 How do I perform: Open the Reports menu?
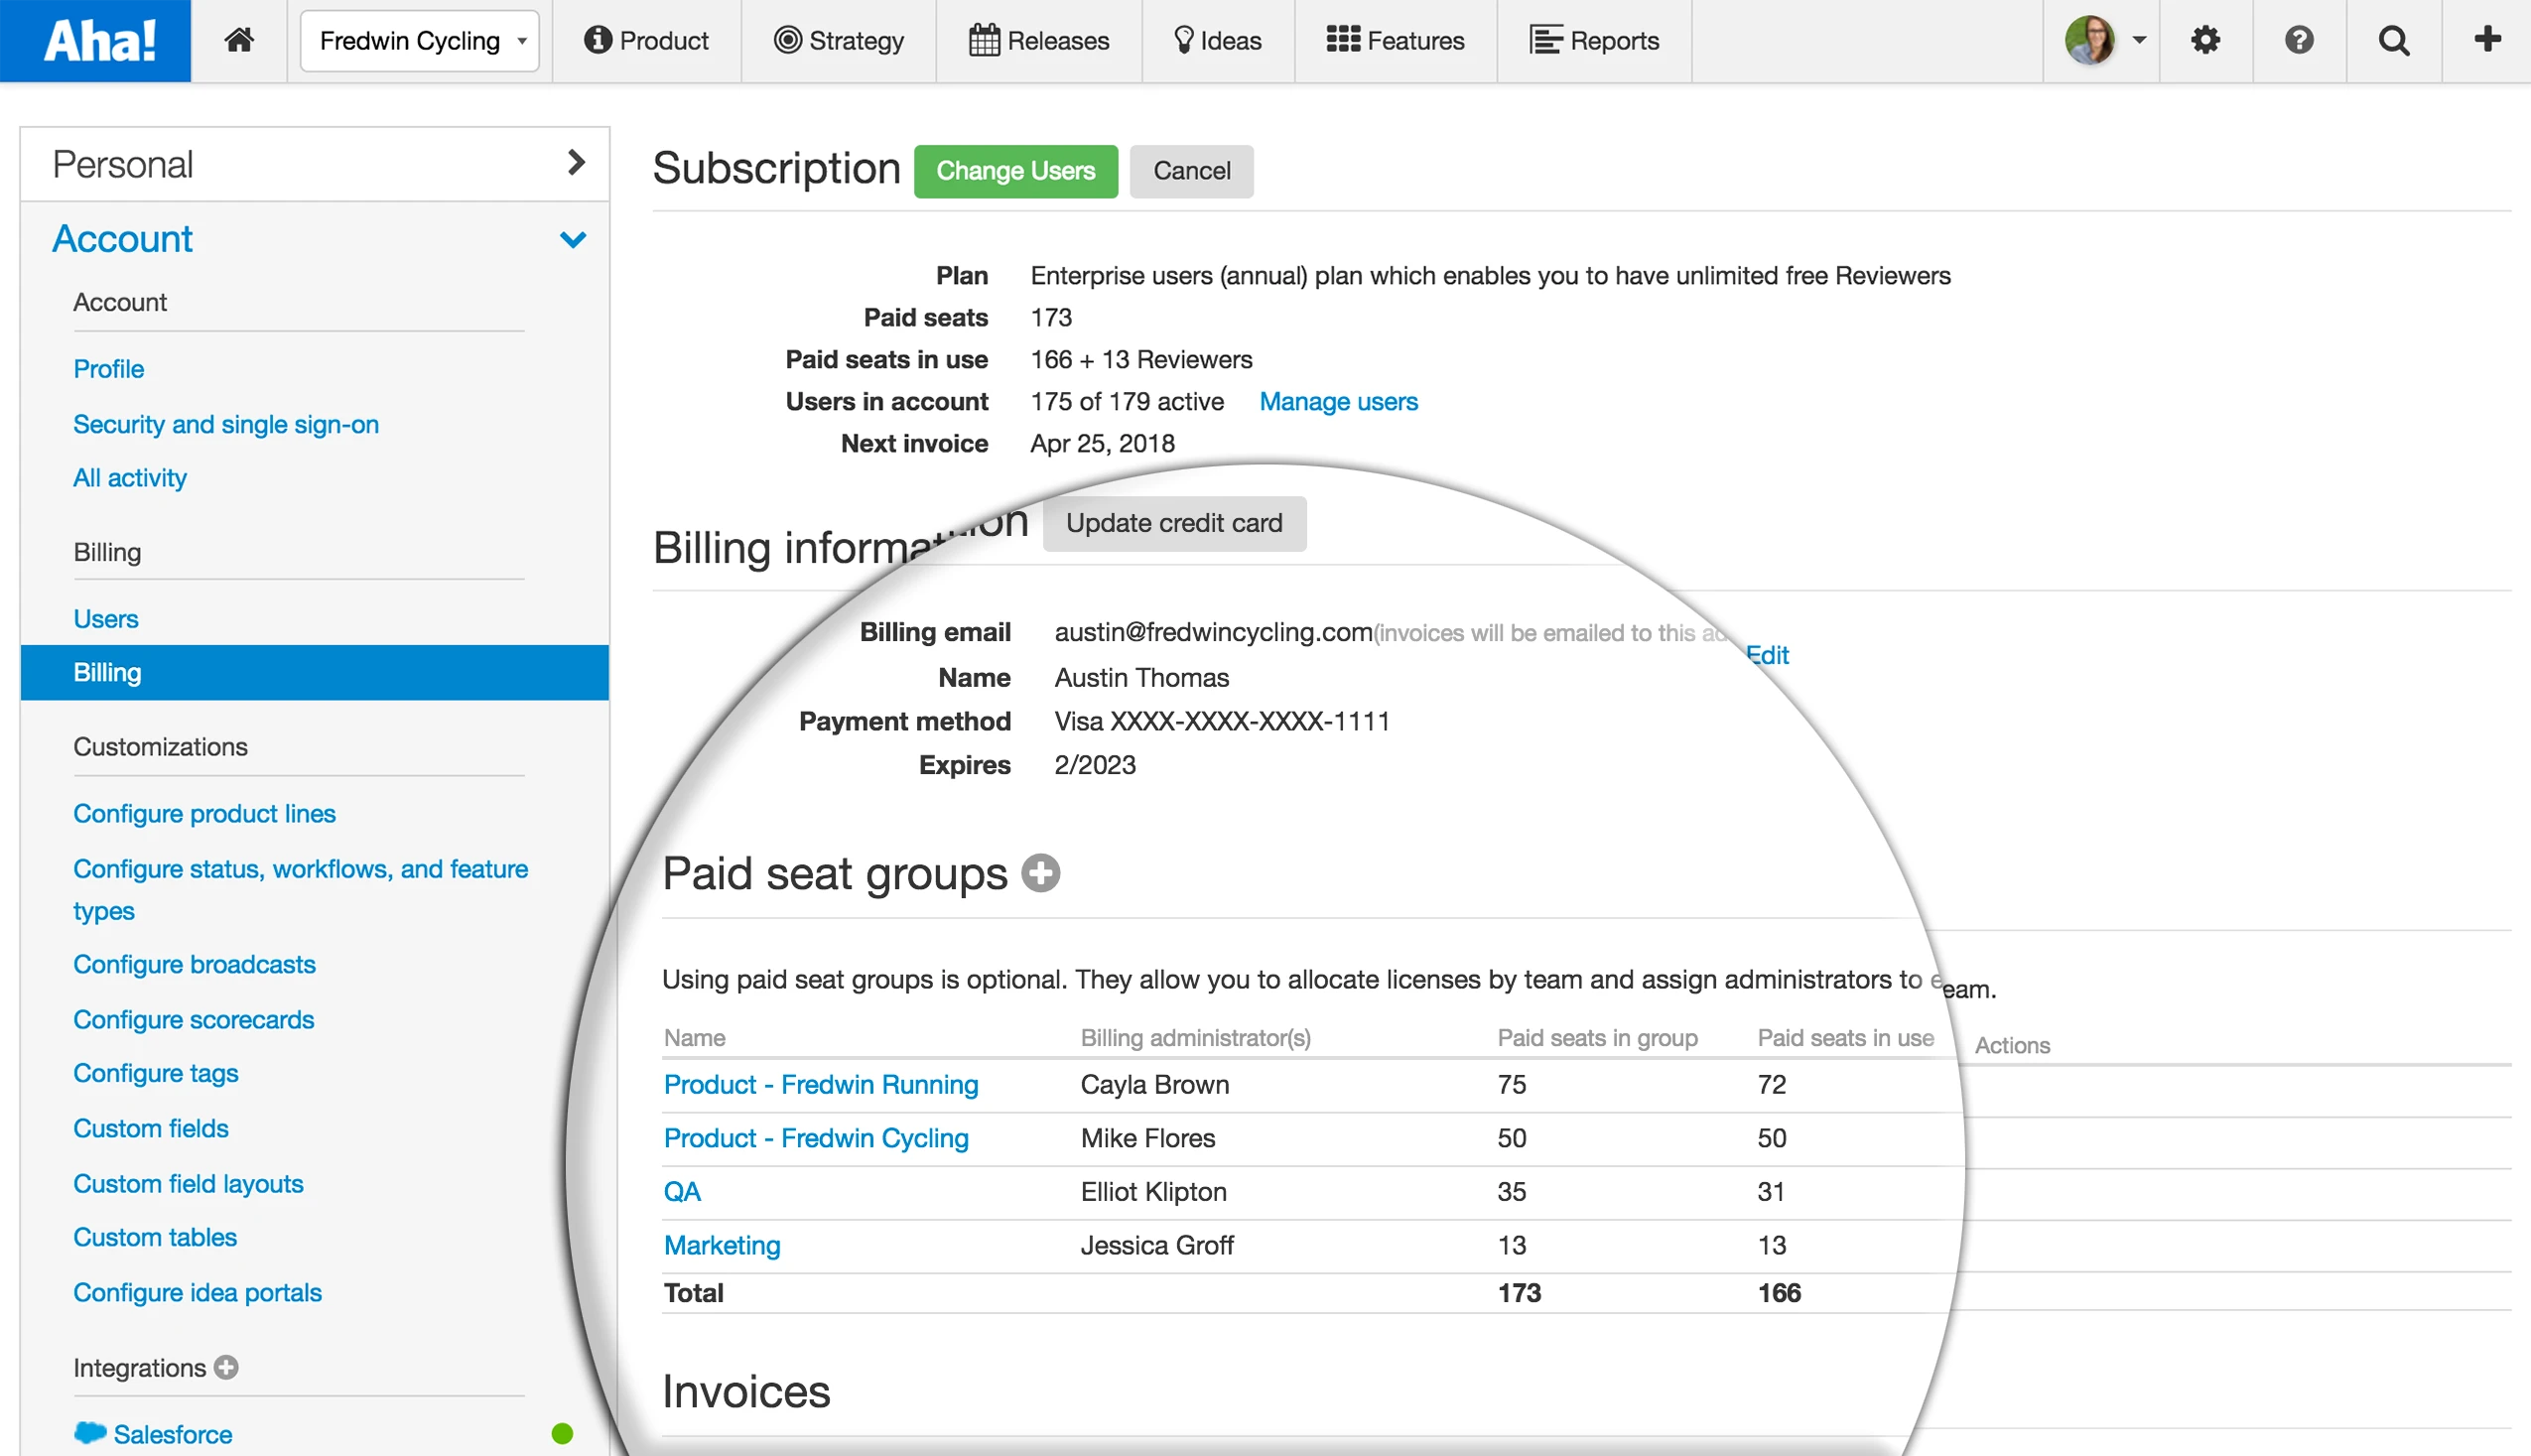click(x=1594, y=40)
